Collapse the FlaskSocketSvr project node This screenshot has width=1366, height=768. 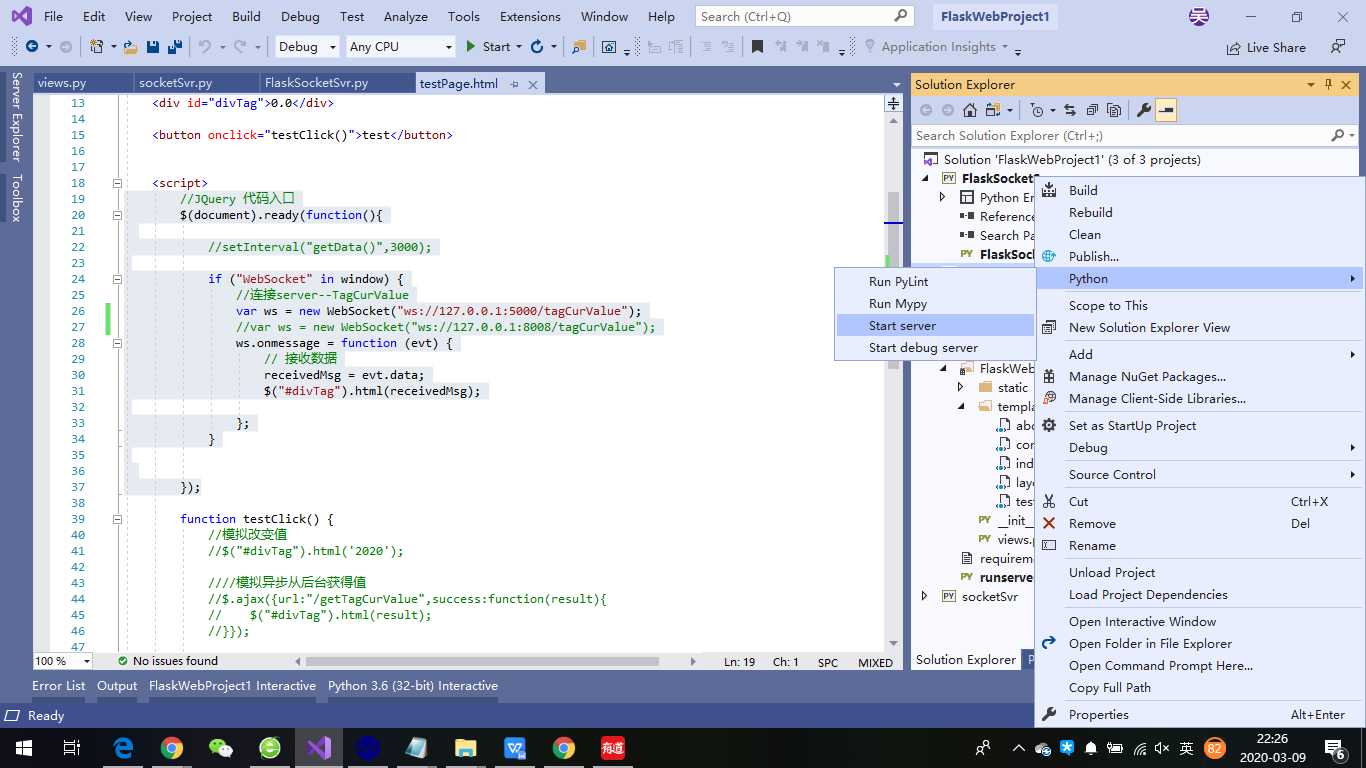(924, 178)
